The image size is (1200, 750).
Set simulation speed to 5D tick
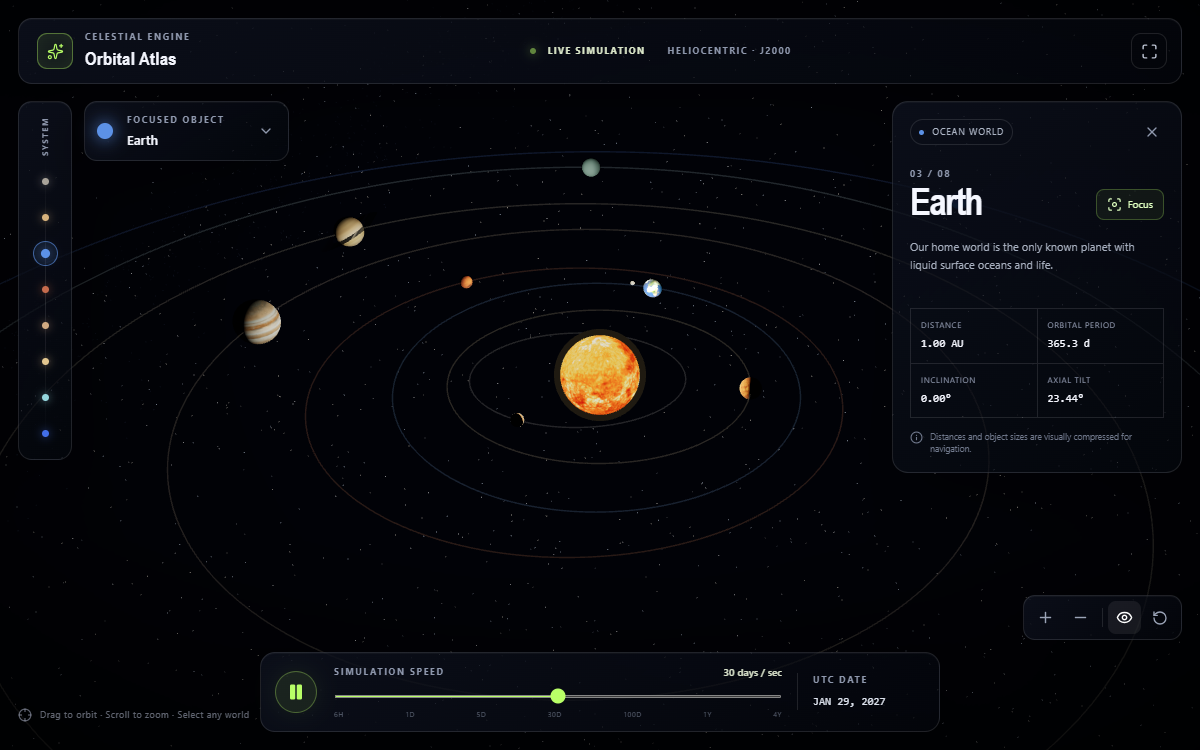tap(481, 715)
